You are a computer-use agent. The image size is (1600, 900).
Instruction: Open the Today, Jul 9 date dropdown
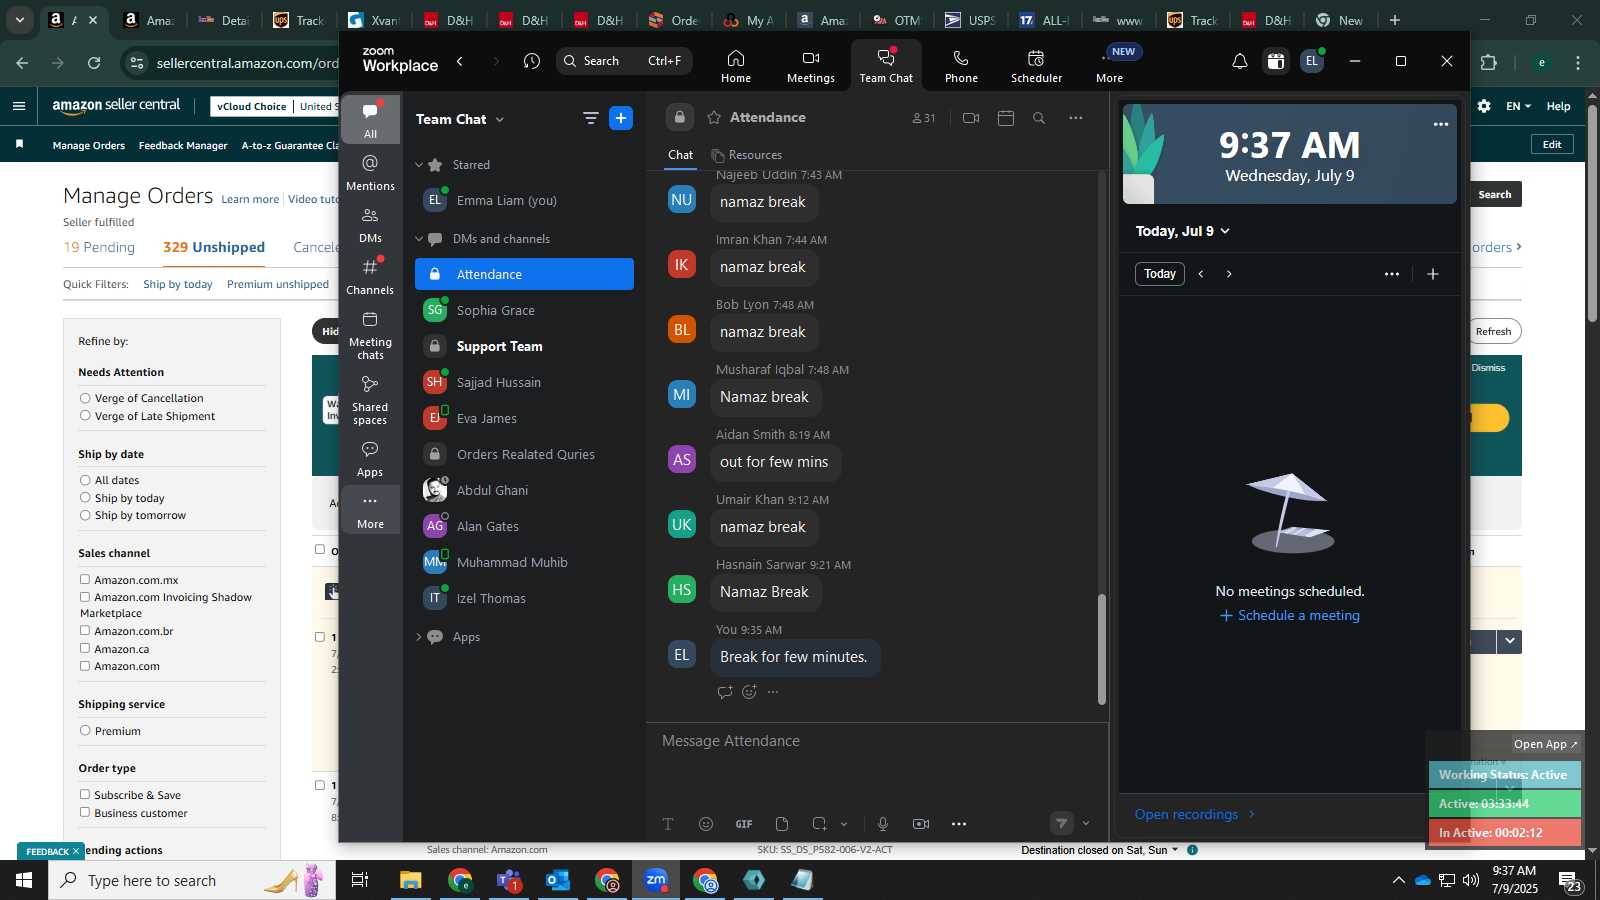(x=1183, y=231)
